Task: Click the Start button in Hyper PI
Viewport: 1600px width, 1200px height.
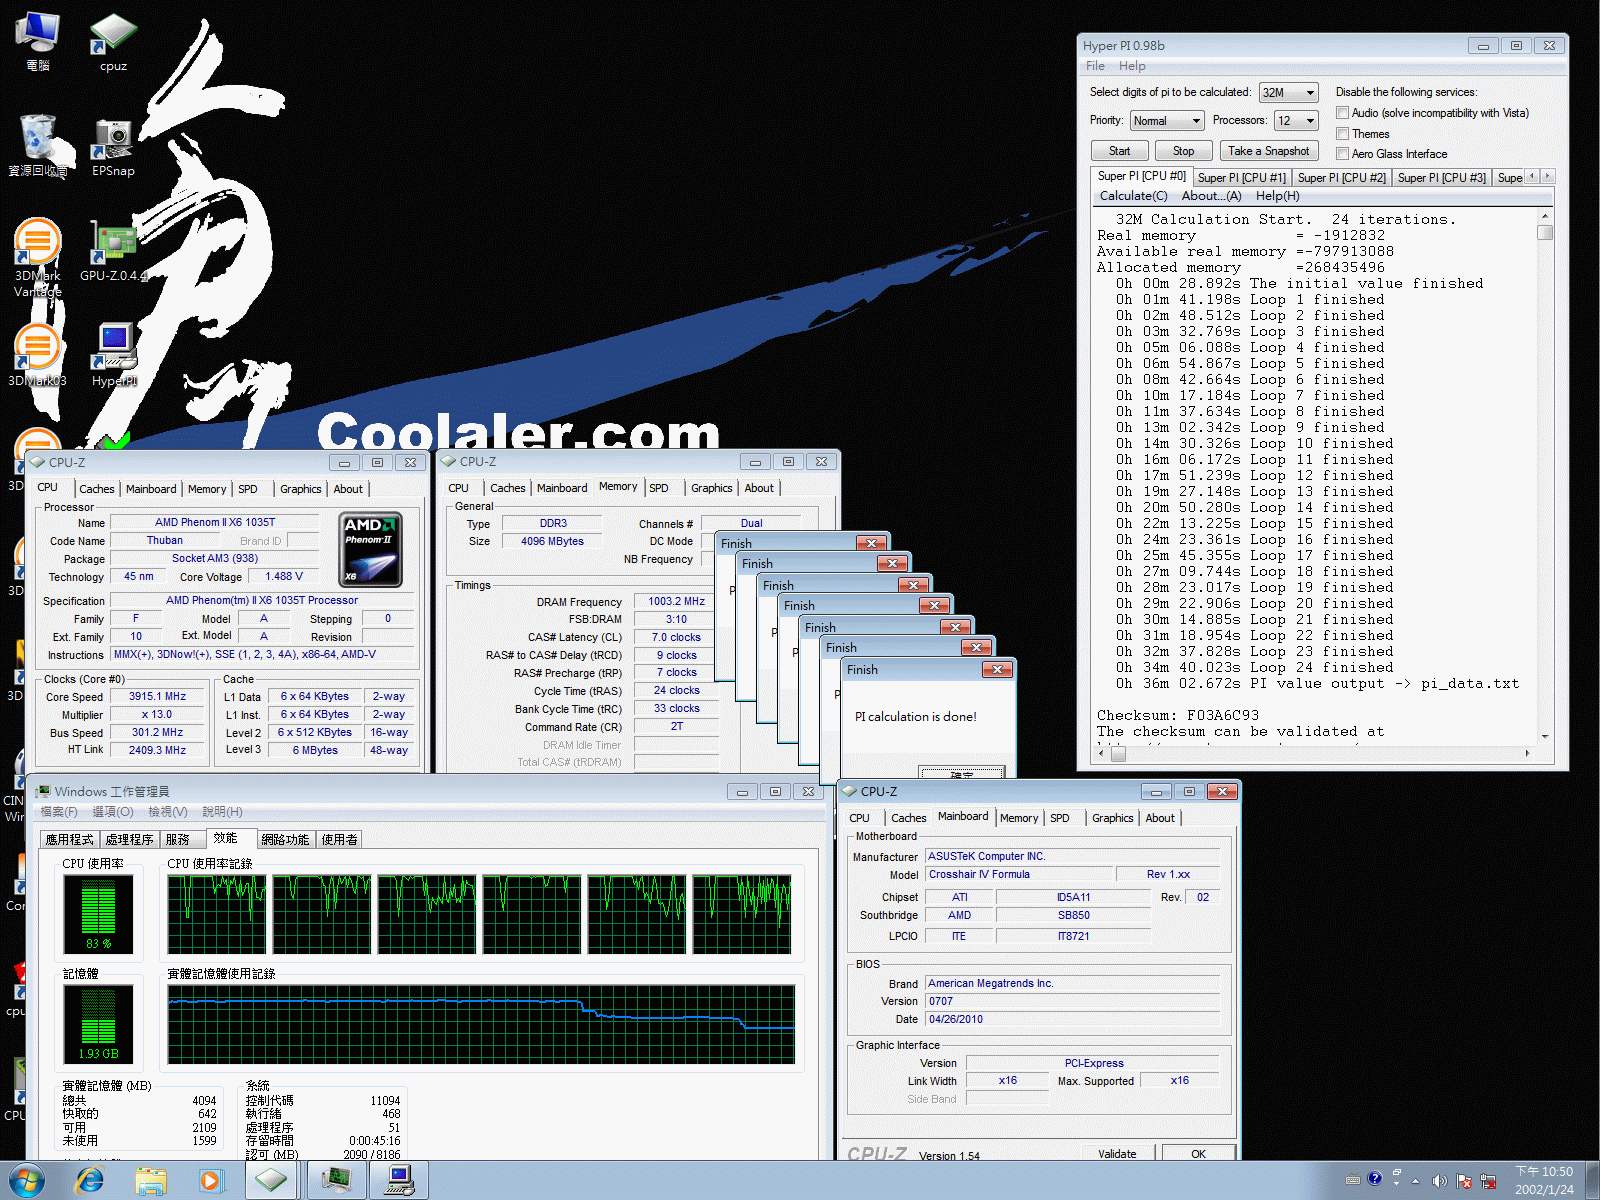Action: 1120,151
